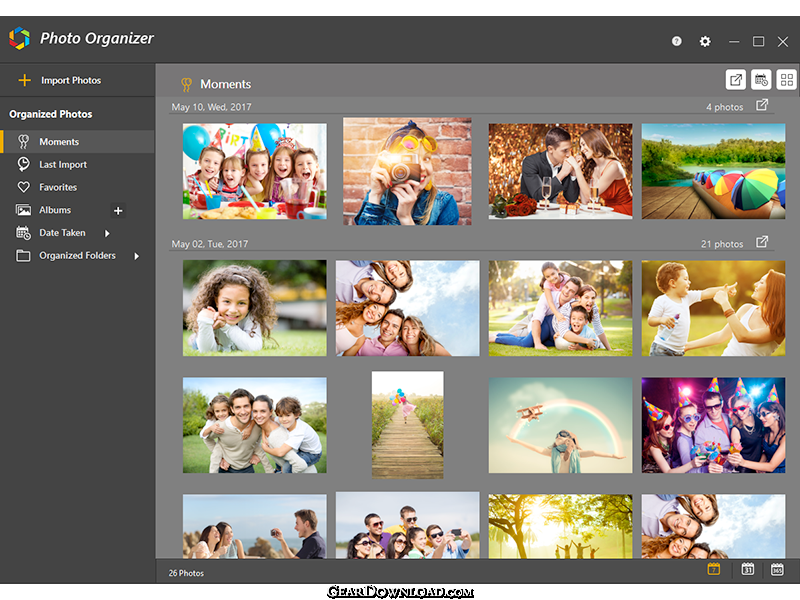
Task: Select the family piggyback photo
Action: click(255, 425)
